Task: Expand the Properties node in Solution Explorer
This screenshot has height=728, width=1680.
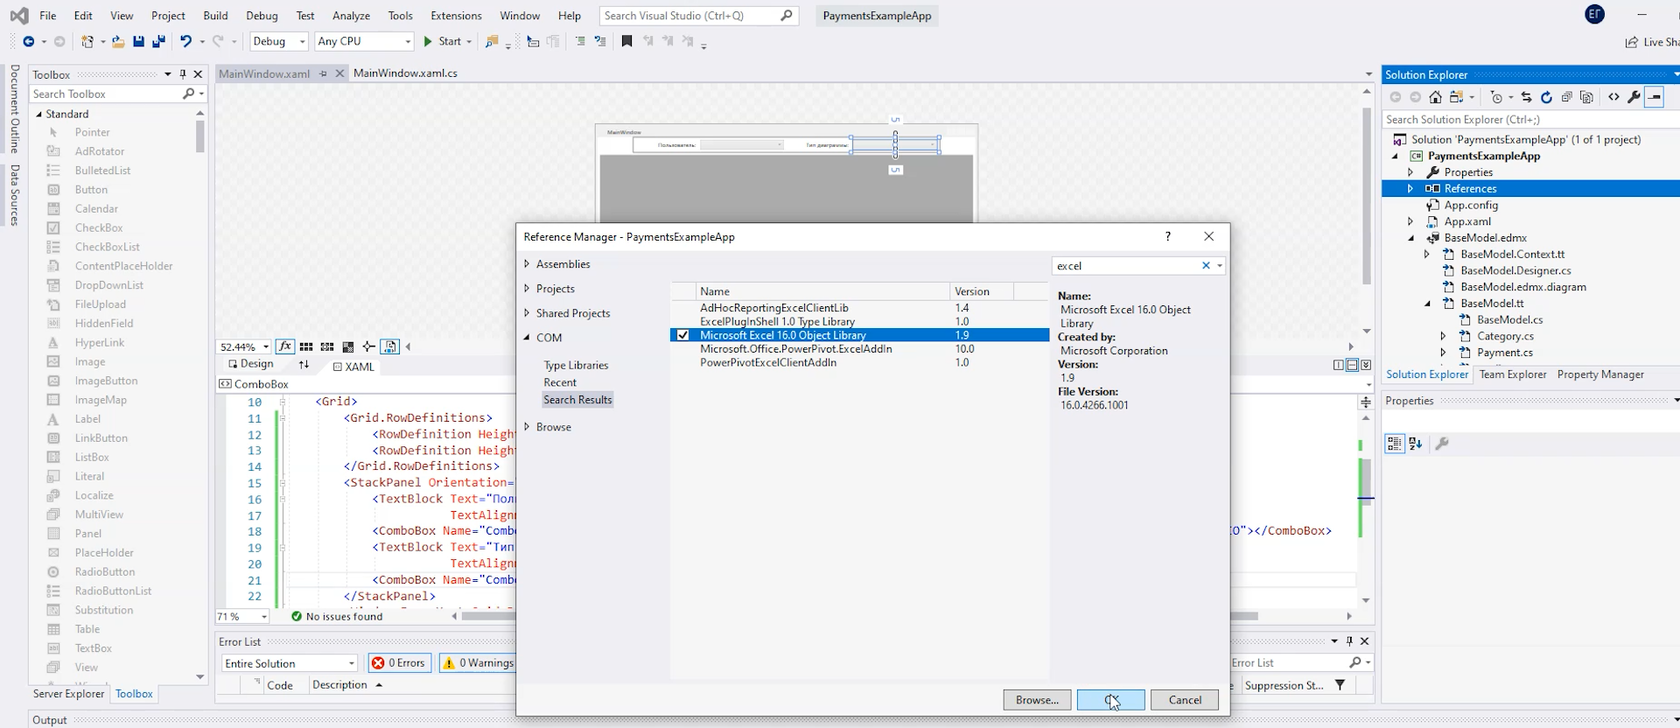Action: (x=1411, y=172)
